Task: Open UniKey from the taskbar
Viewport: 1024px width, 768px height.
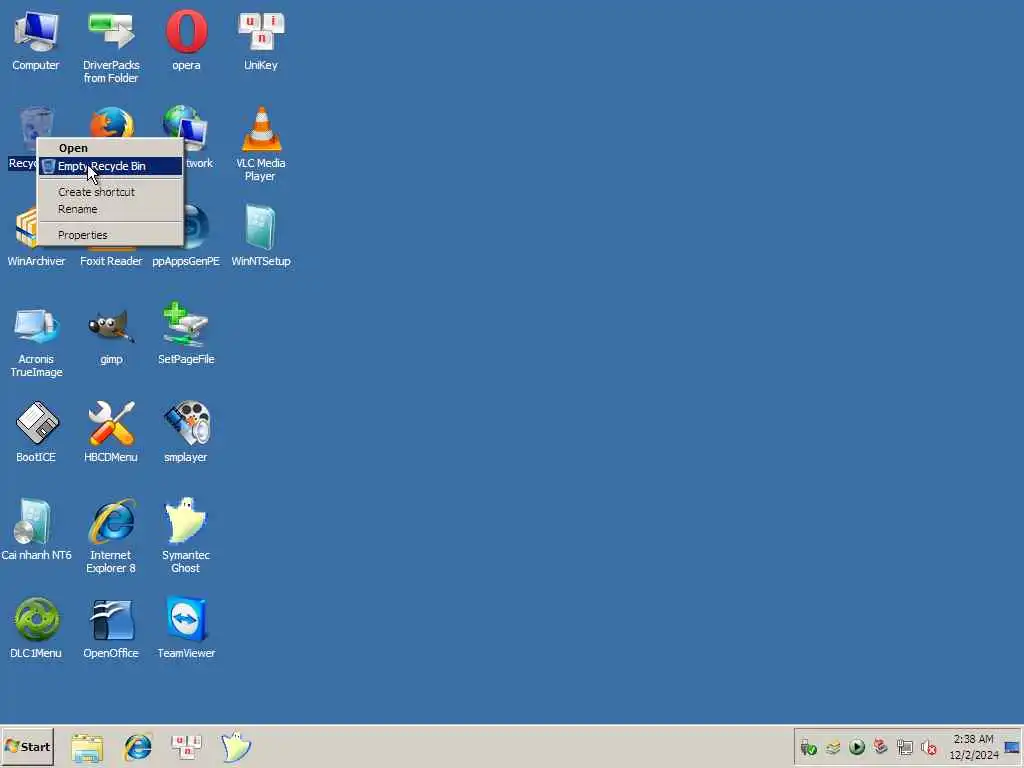Action: 186,746
